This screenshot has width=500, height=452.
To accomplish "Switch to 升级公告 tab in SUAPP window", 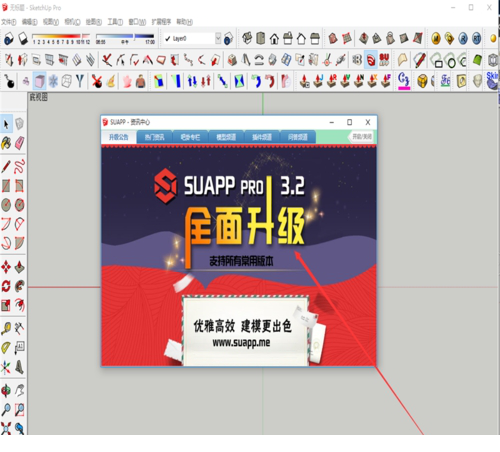I will click(119, 137).
